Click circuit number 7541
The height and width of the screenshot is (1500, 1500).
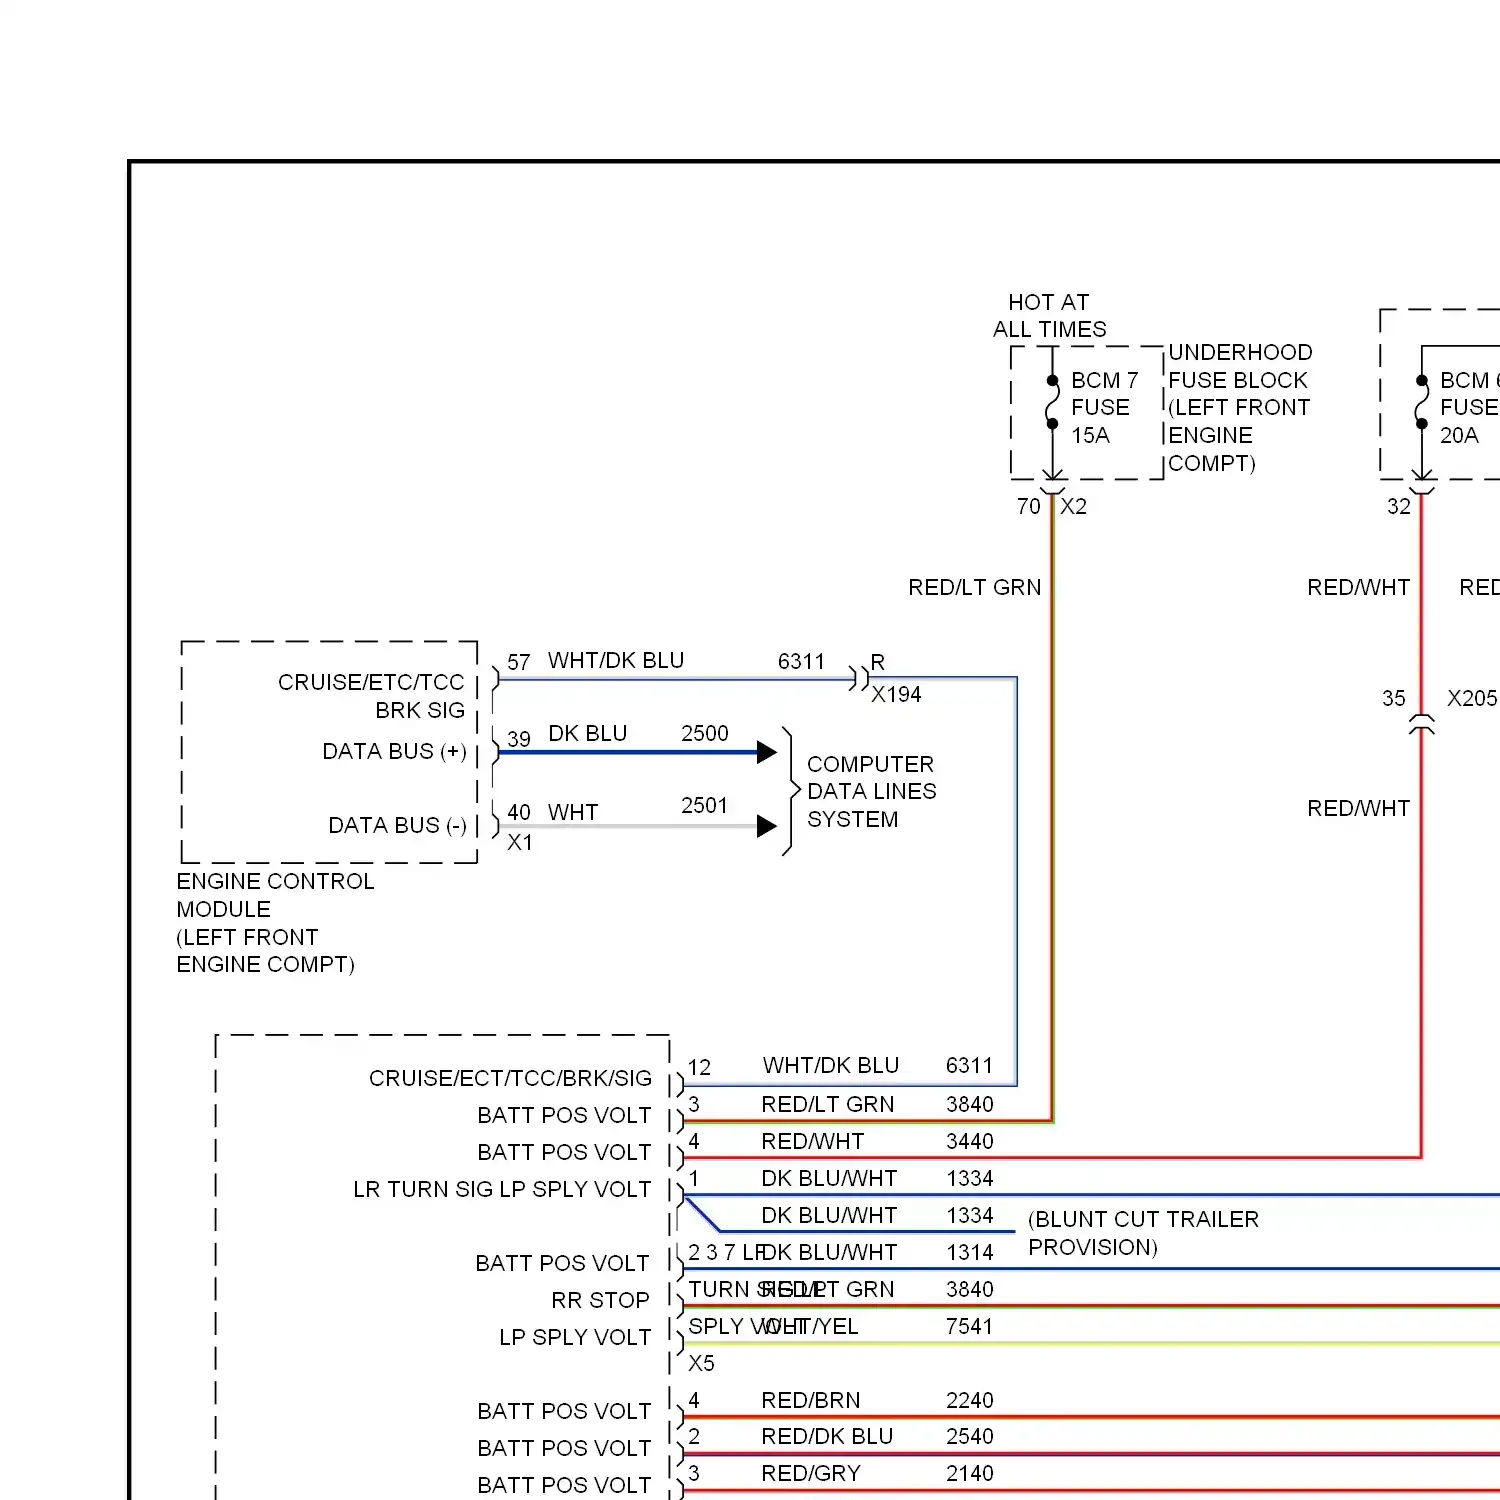(969, 1326)
